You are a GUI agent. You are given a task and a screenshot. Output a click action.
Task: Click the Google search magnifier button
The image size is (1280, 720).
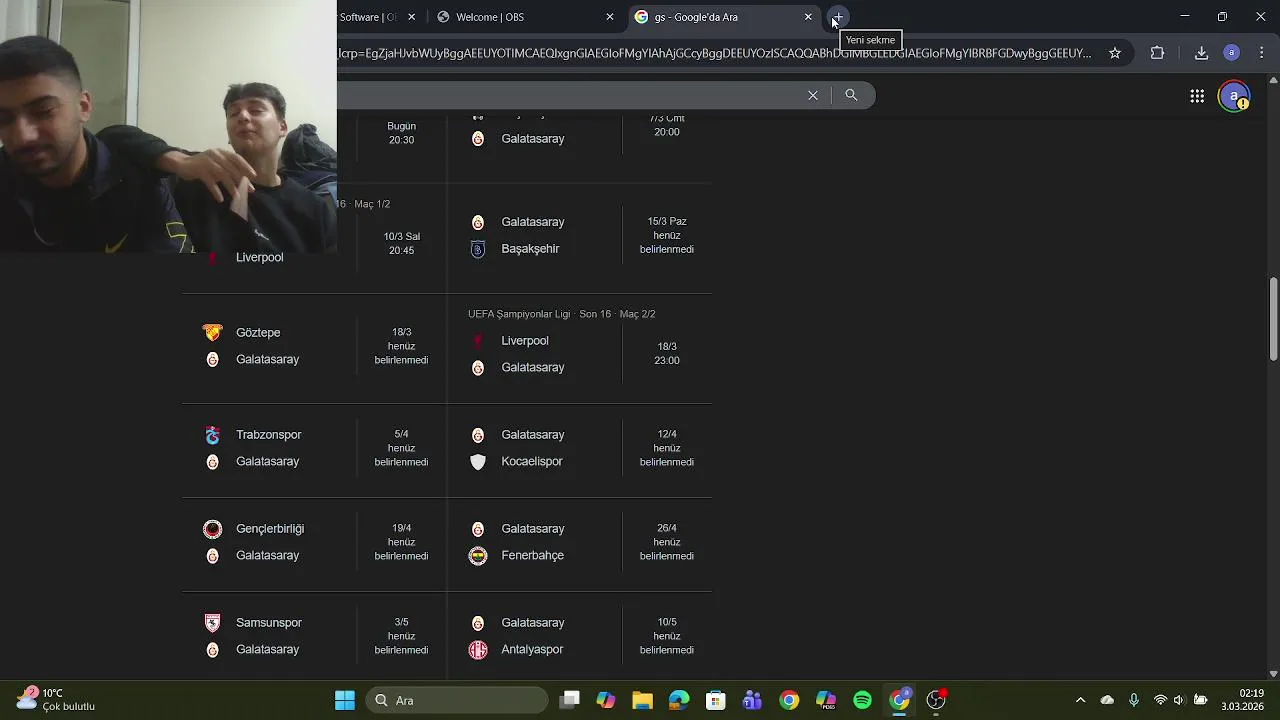[851, 95]
